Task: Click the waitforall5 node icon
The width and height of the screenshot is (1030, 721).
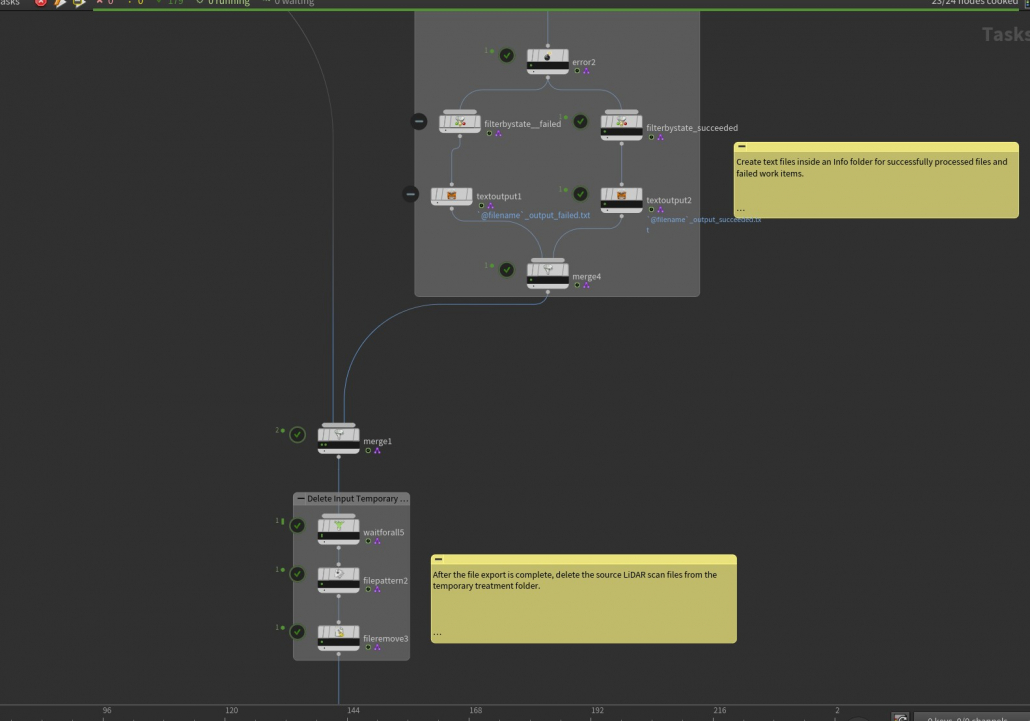Action: click(x=338, y=526)
